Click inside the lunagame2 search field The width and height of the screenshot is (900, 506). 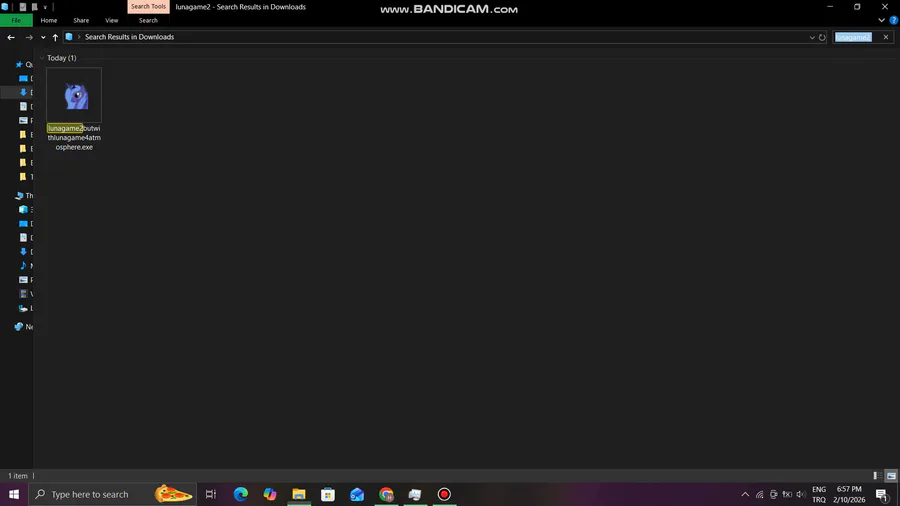click(856, 37)
